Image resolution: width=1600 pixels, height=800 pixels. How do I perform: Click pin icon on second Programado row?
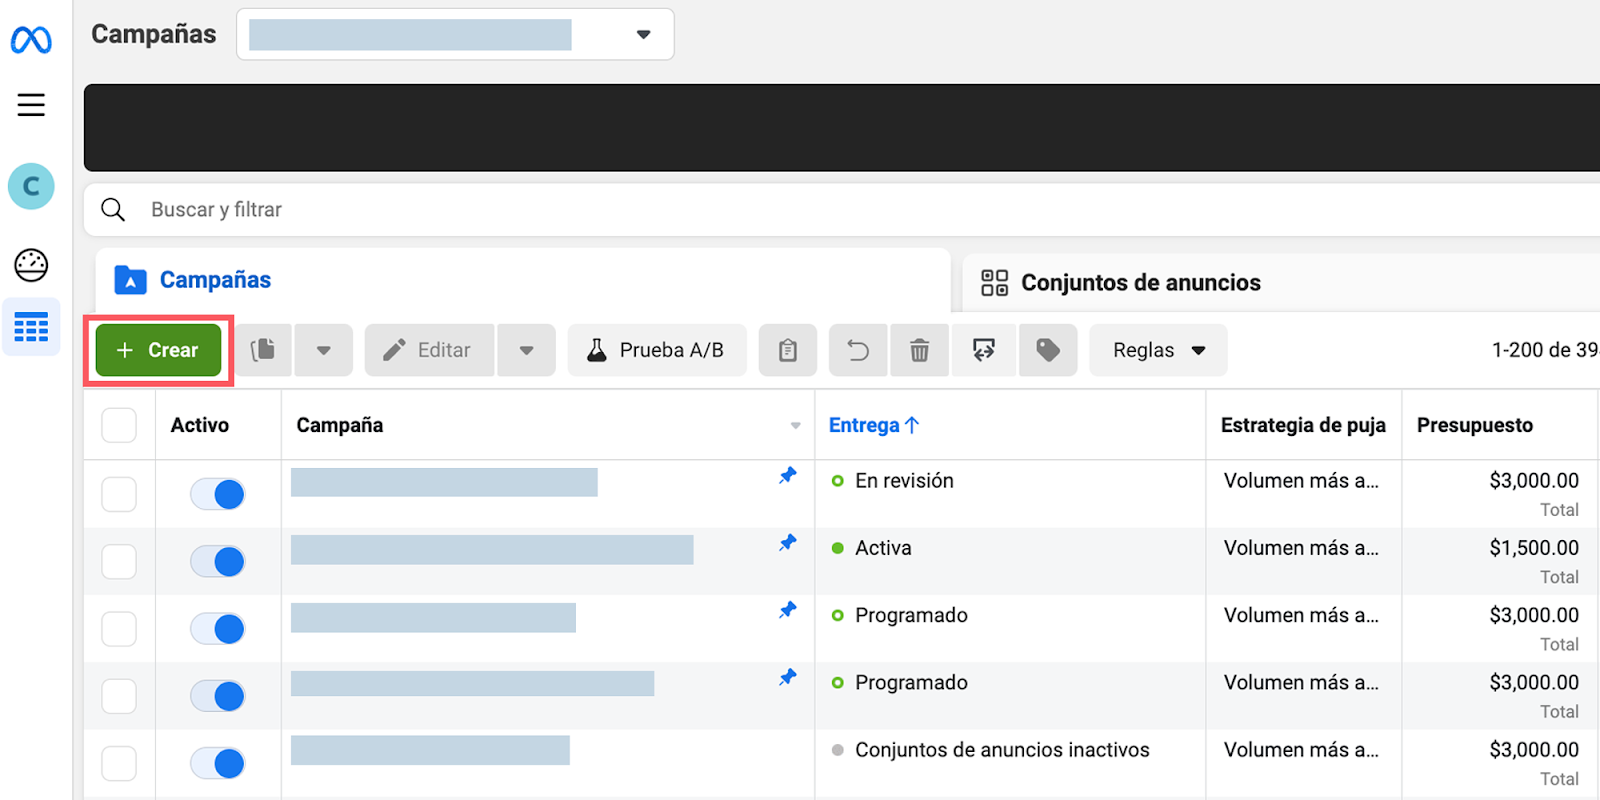click(x=788, y=677)
